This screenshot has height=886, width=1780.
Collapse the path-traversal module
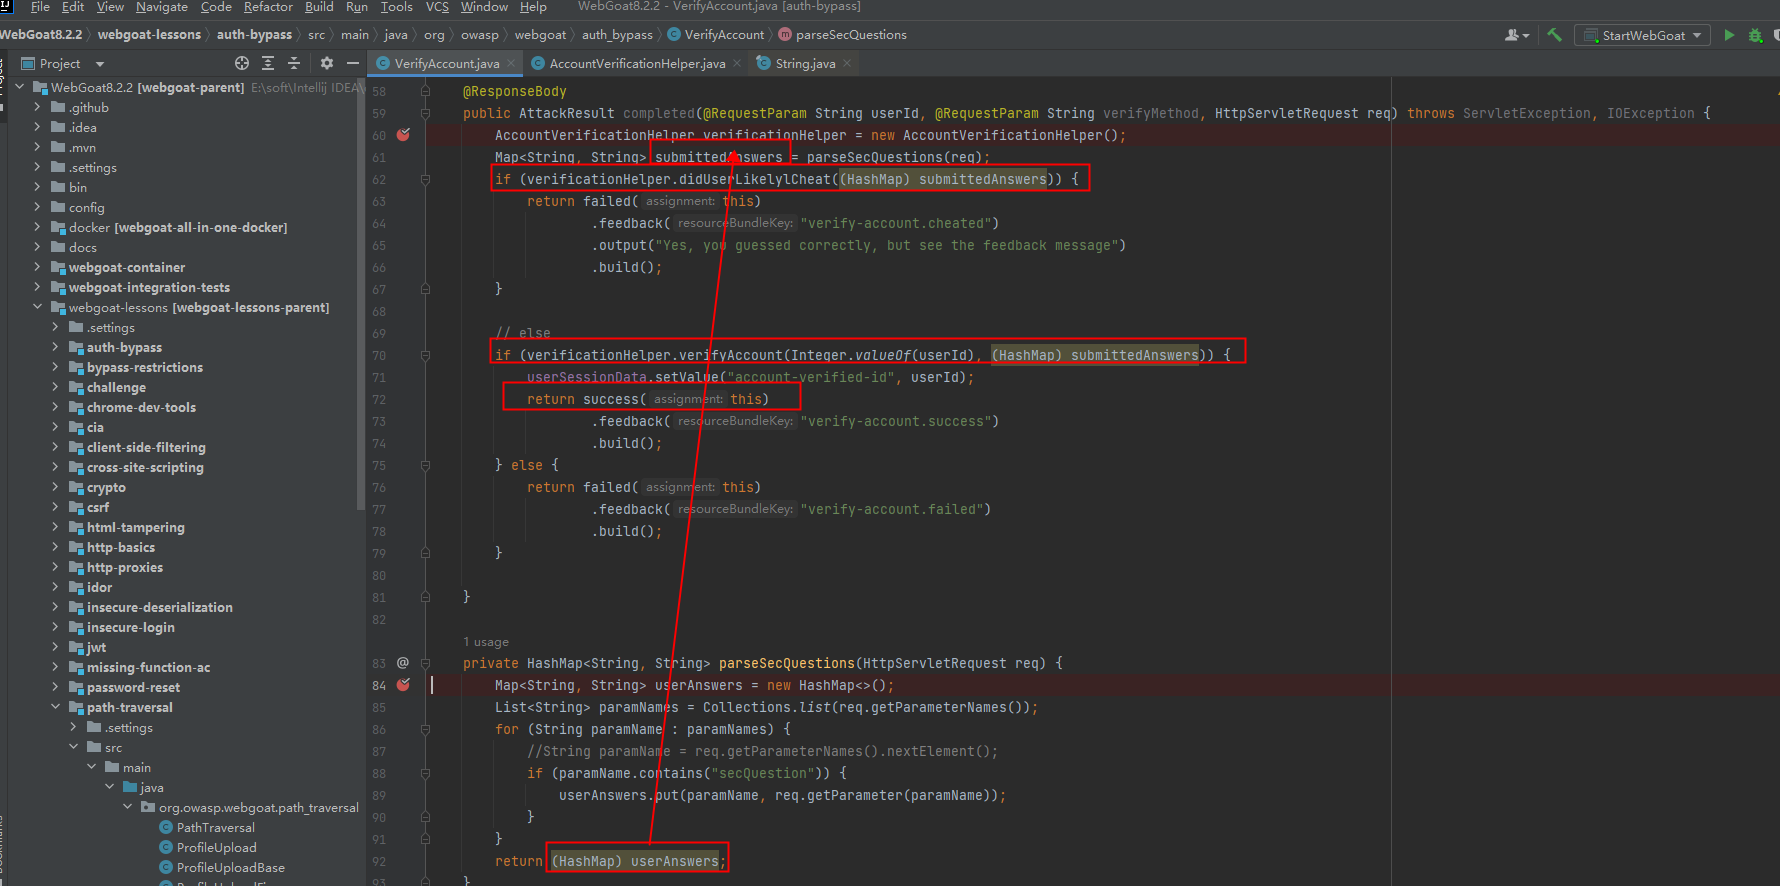(x=56, y=707)
